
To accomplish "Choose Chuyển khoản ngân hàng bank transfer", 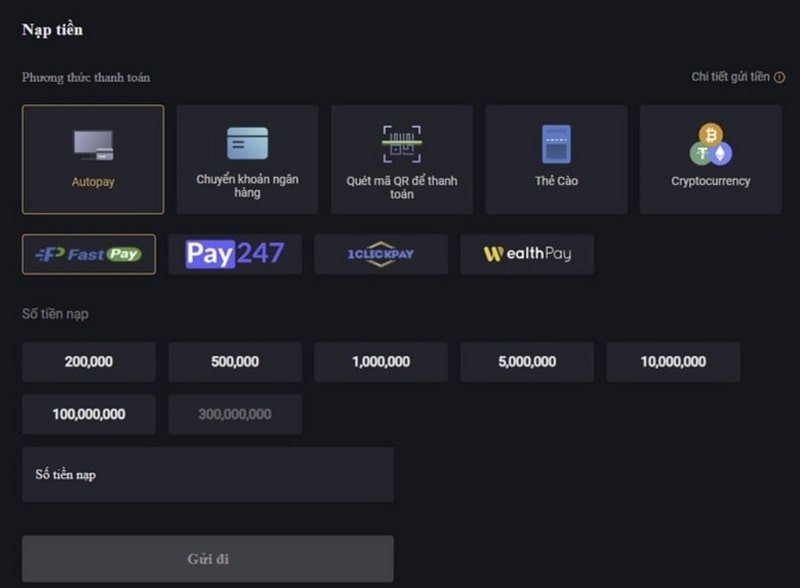I will 247,159.
